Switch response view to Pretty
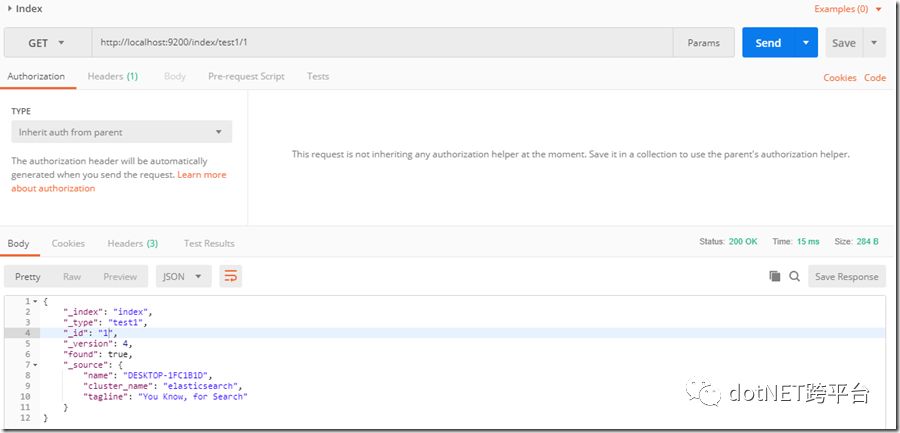The height and width of the screenshot is (433, 900). click(28, 277)
